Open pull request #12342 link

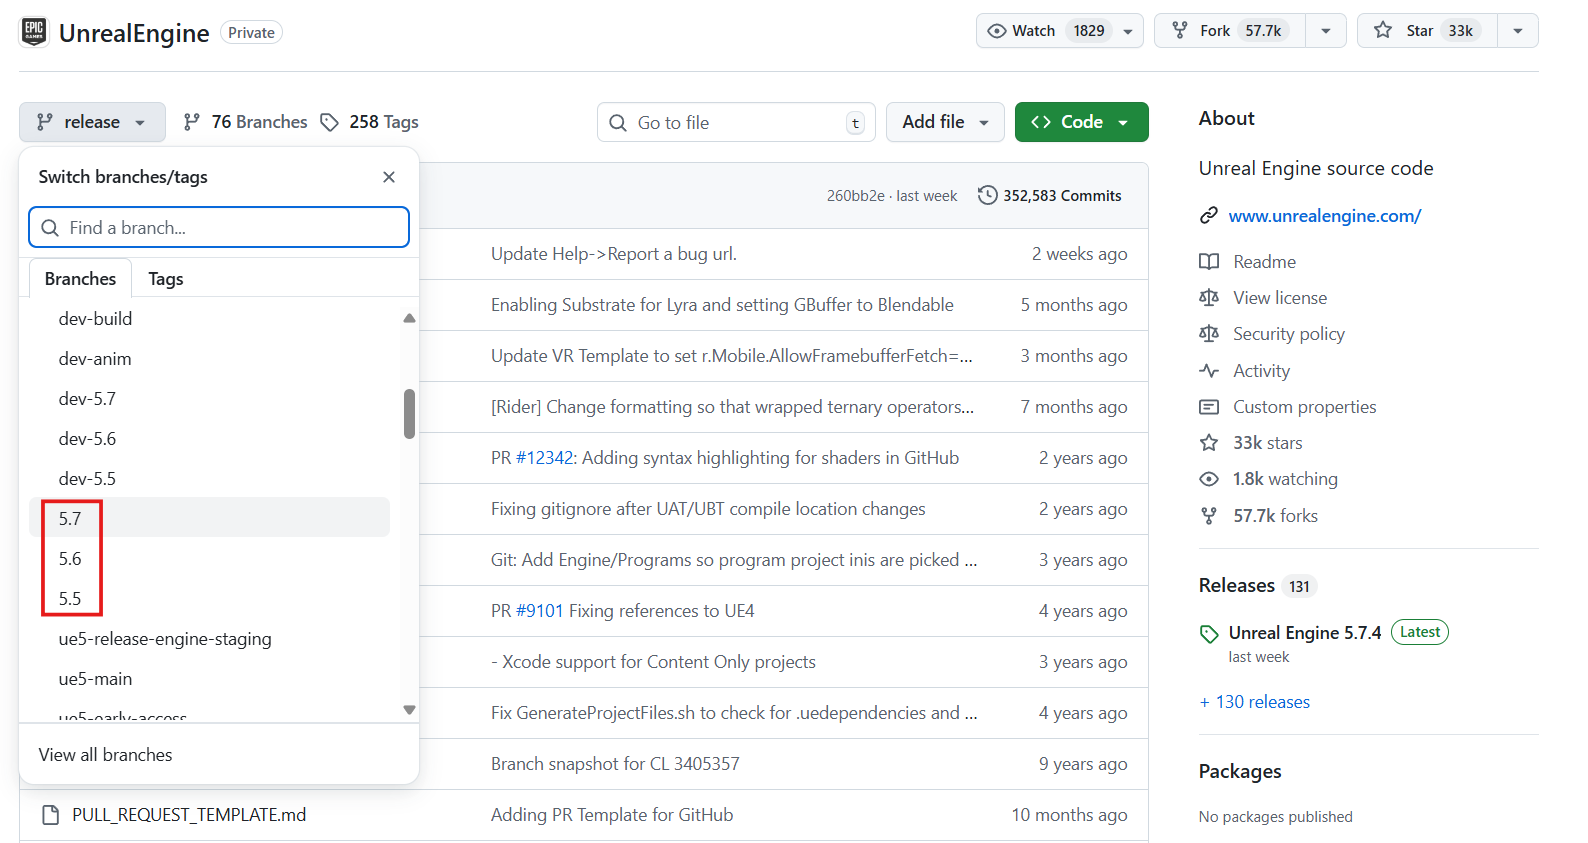(x=545, y=458)
